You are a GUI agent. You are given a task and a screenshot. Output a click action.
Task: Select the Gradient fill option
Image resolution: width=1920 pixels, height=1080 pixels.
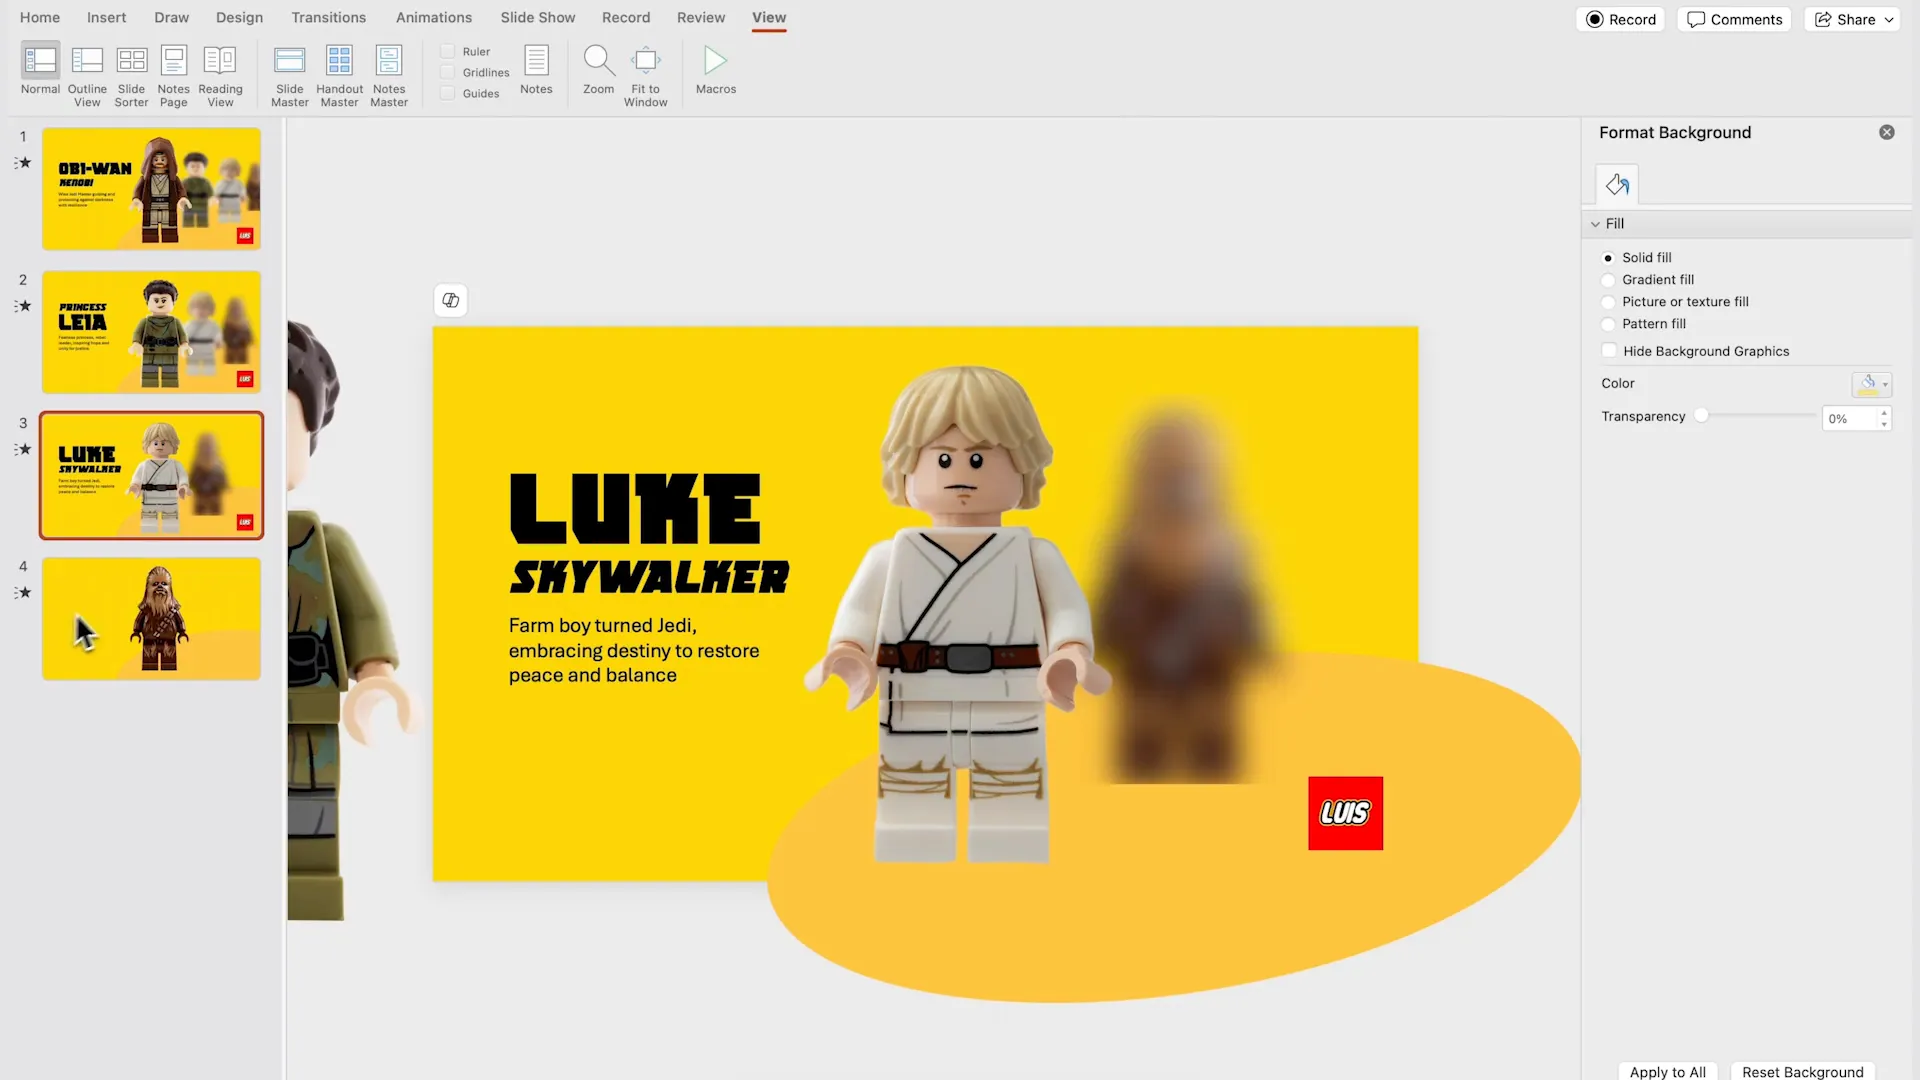(x=1608, y=280)
